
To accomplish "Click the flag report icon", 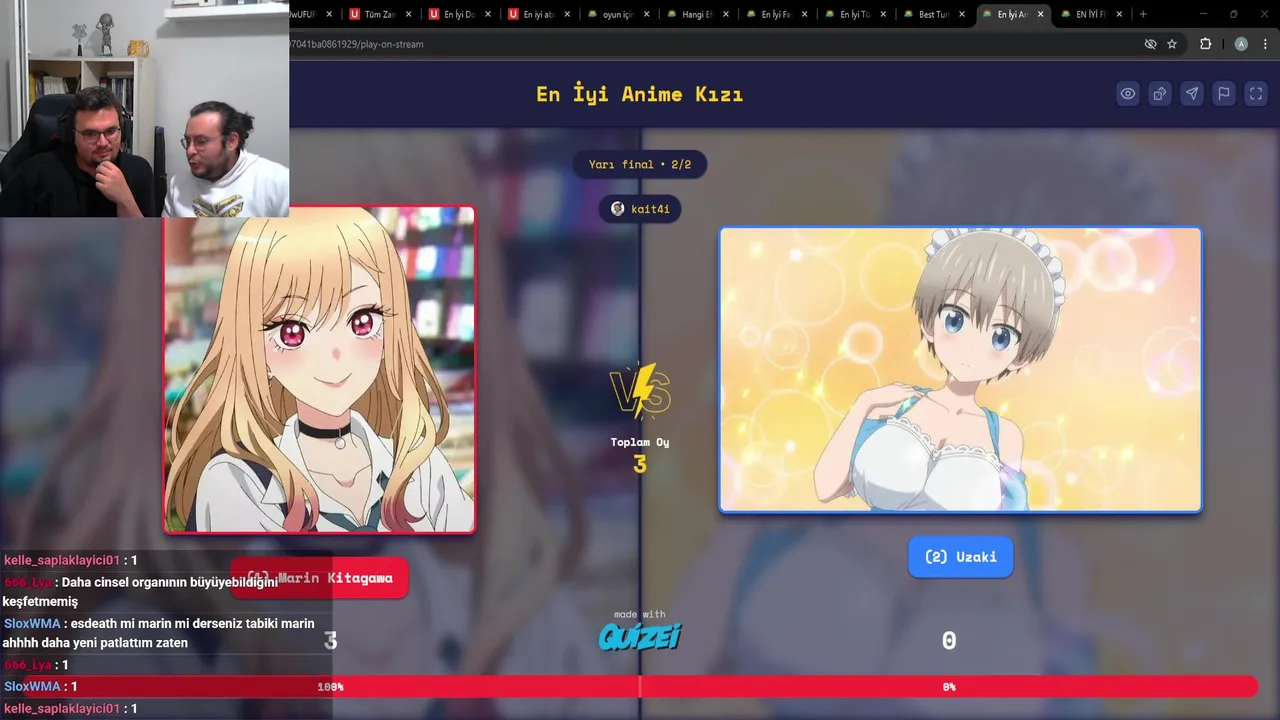I will click(1224, 94).
